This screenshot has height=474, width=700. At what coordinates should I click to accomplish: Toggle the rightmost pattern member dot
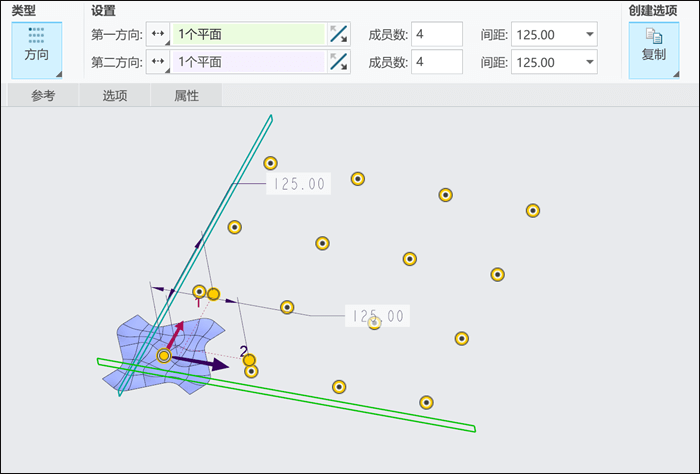(533, 210)
